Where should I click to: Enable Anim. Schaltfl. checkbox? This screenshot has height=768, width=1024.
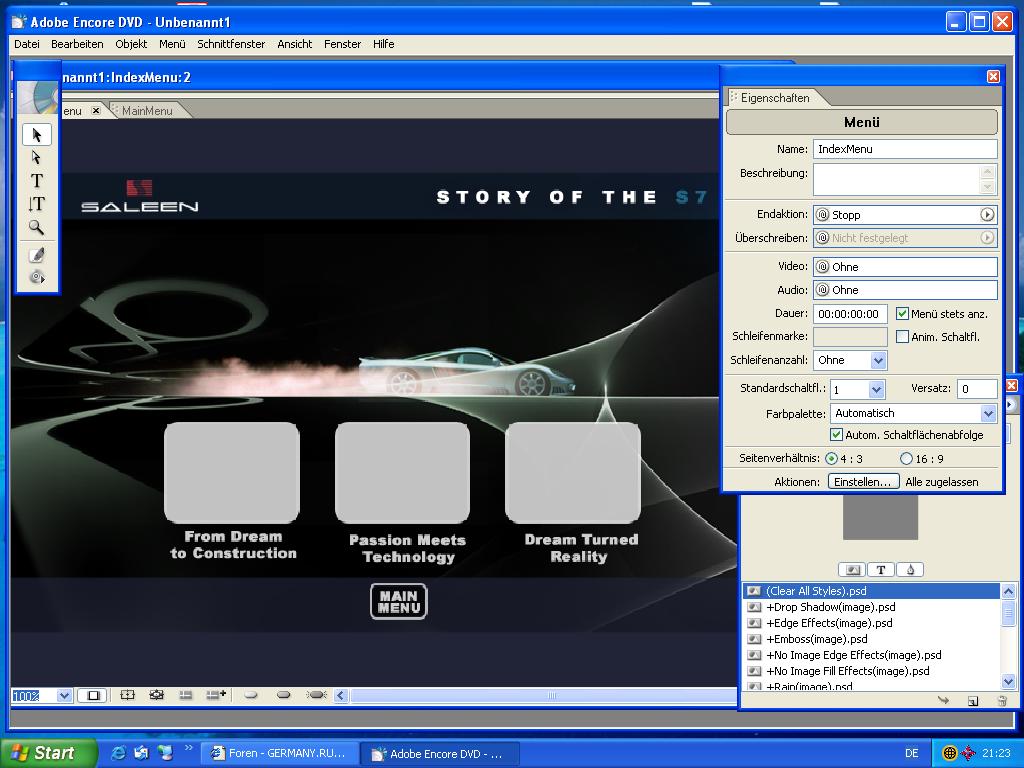click(x=902, y=337)
